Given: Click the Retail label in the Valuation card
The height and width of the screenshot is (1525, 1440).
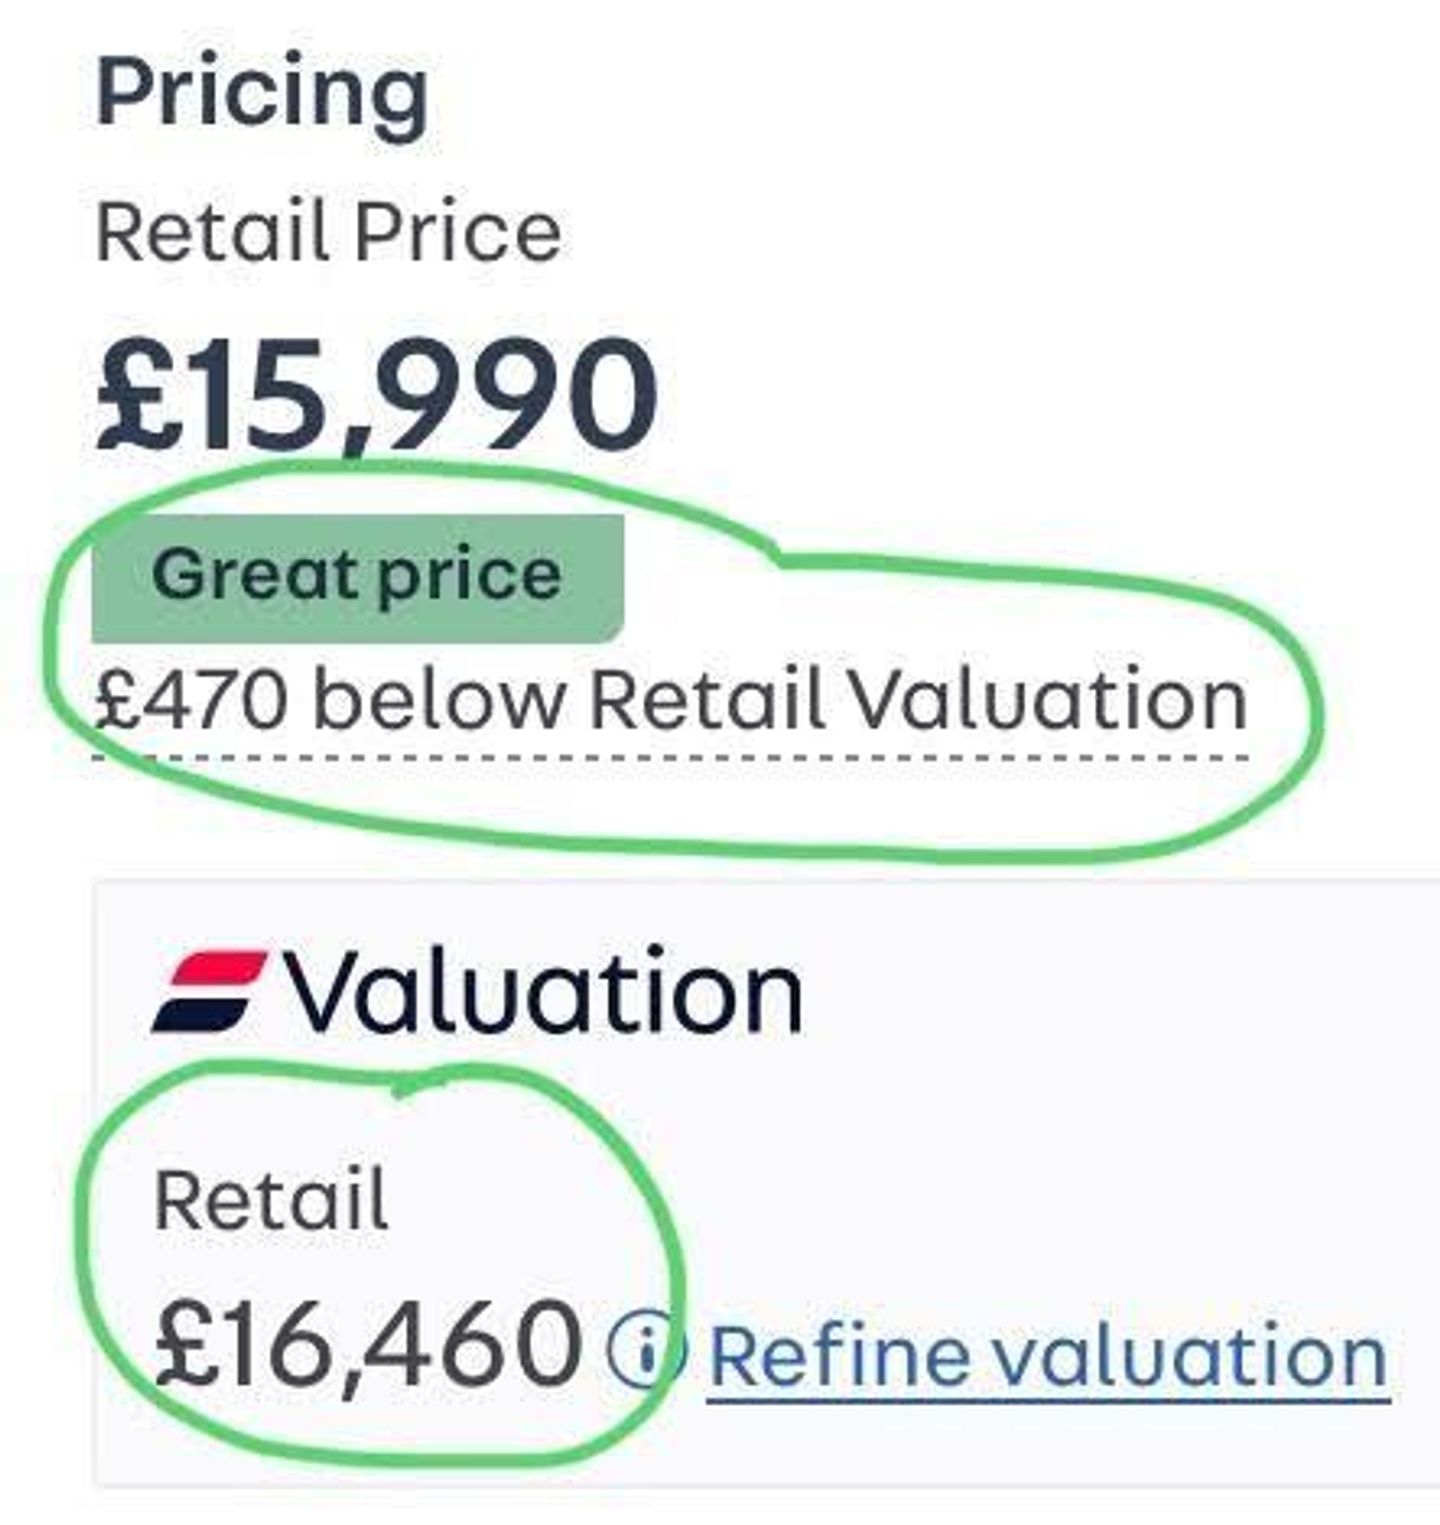Looking at the screenshot, I should tap(270, 1200).
